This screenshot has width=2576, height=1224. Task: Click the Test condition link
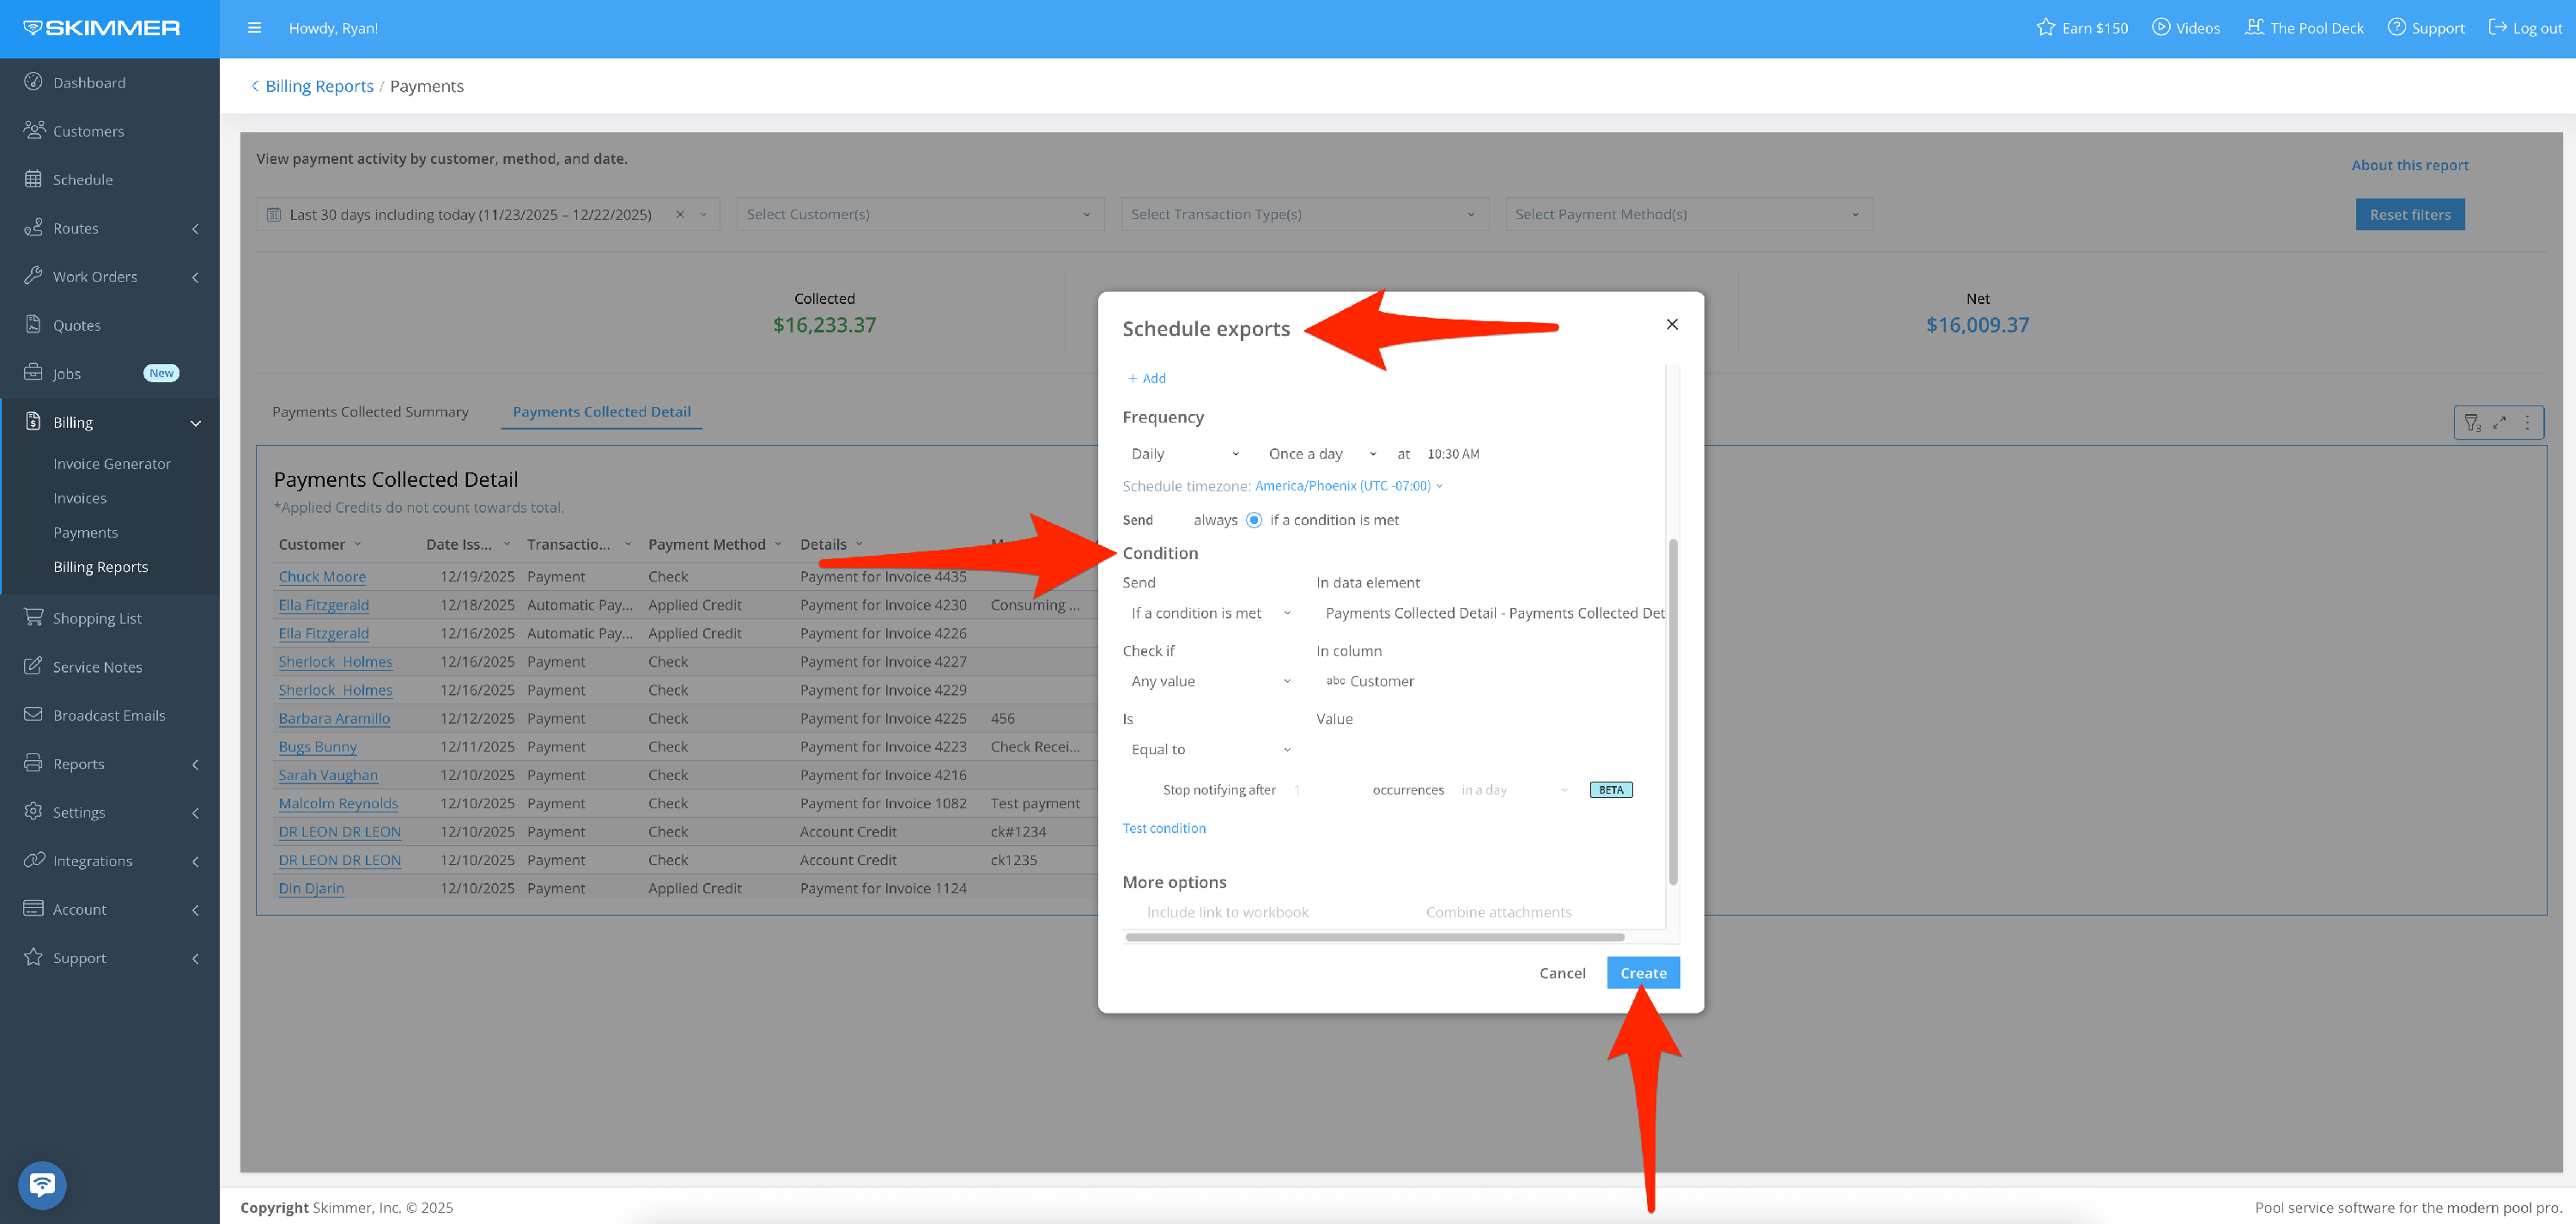click(1164, 828)
